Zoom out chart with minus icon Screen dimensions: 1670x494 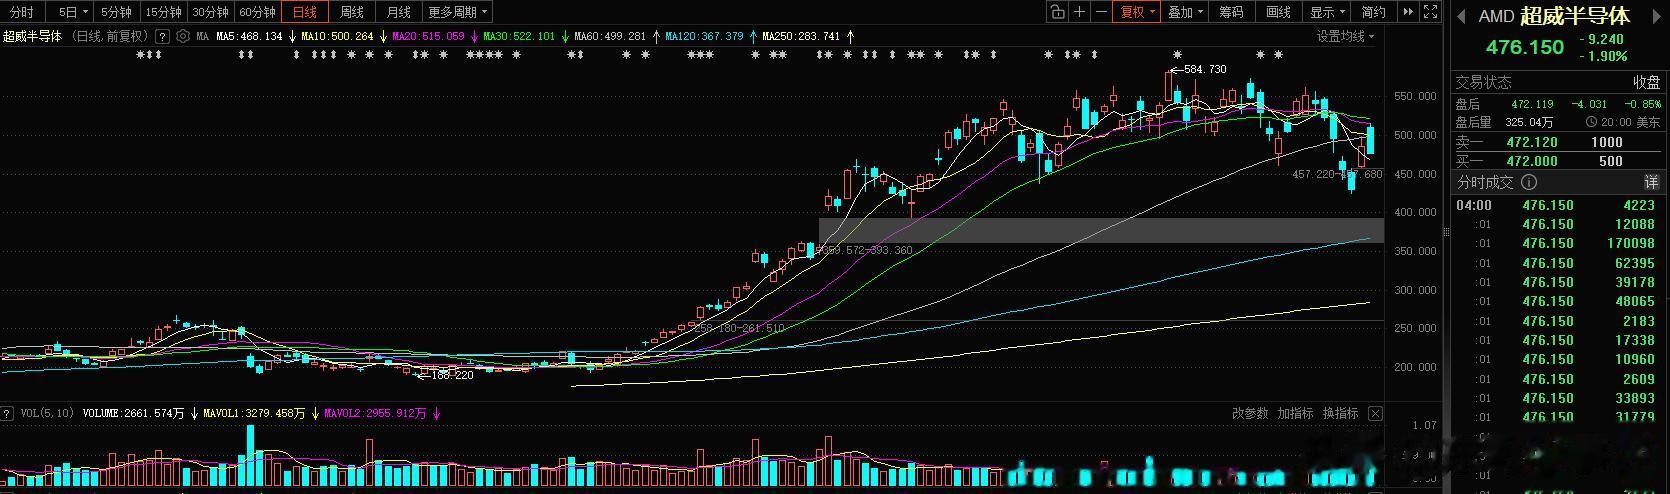[x=1102, y=12]
